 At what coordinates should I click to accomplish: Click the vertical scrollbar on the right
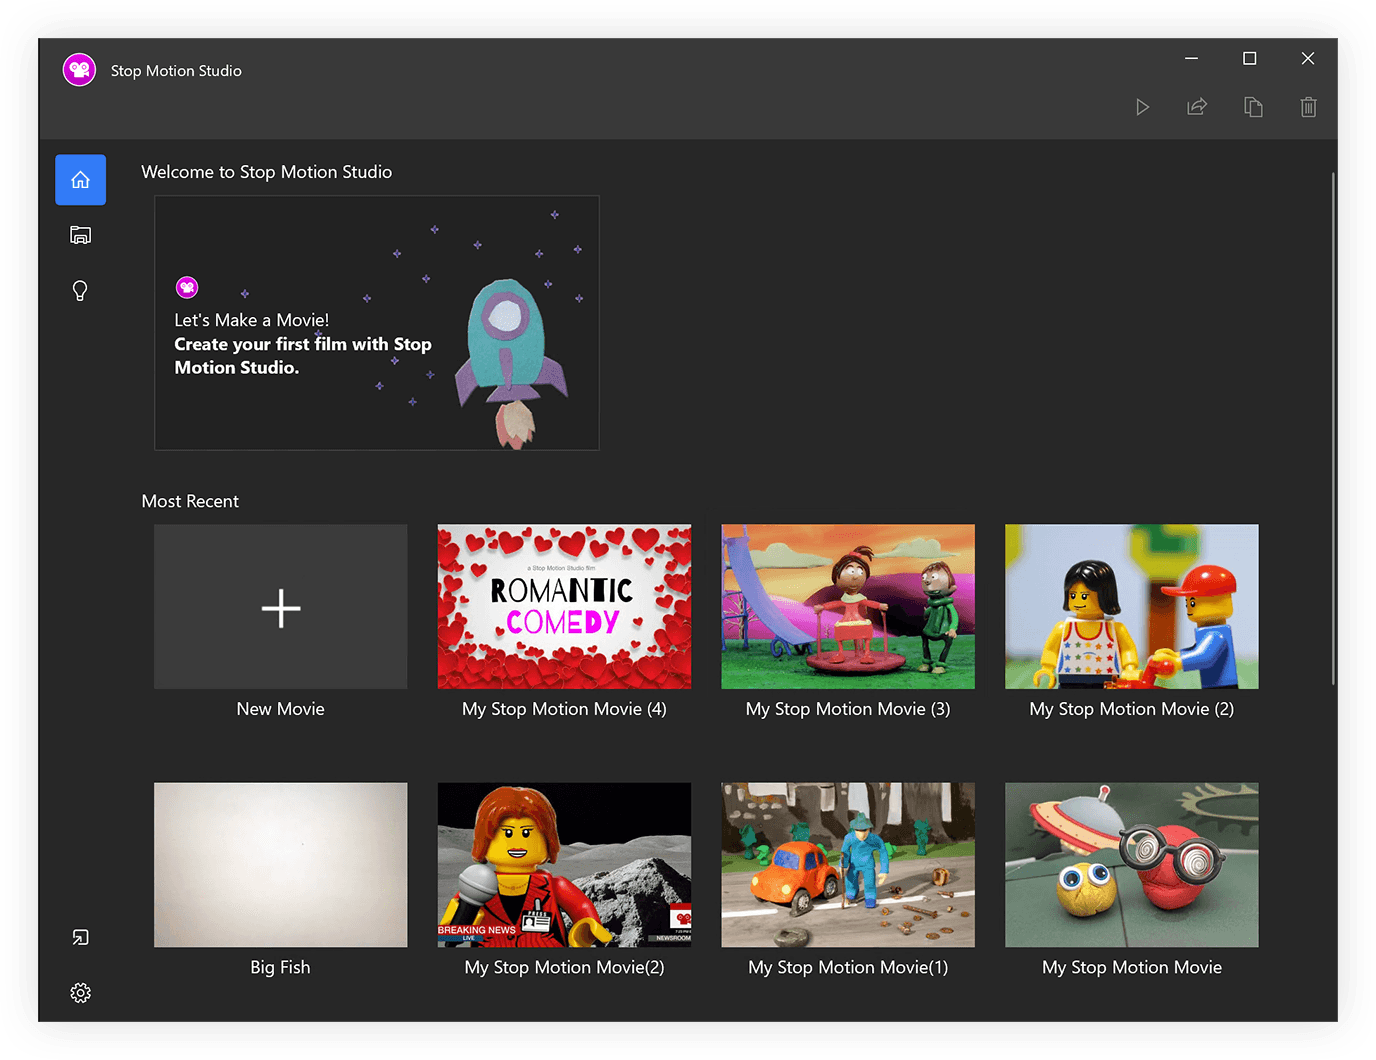(1333, 428)
